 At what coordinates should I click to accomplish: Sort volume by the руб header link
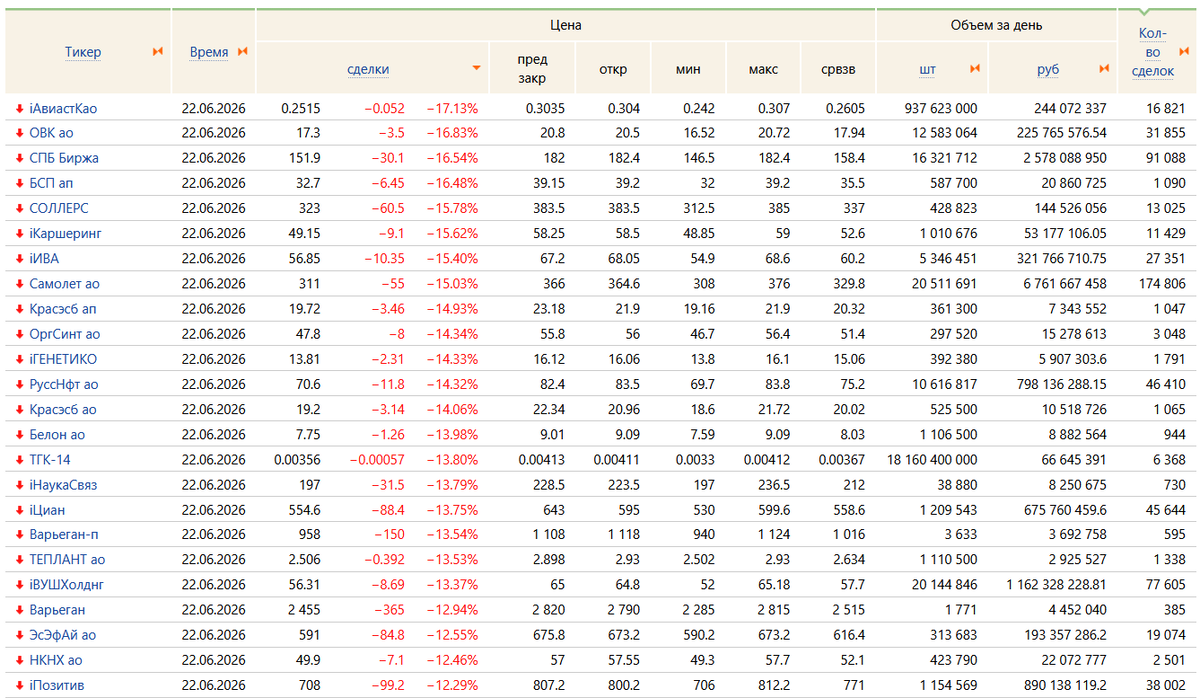[x=1048, y=69]
